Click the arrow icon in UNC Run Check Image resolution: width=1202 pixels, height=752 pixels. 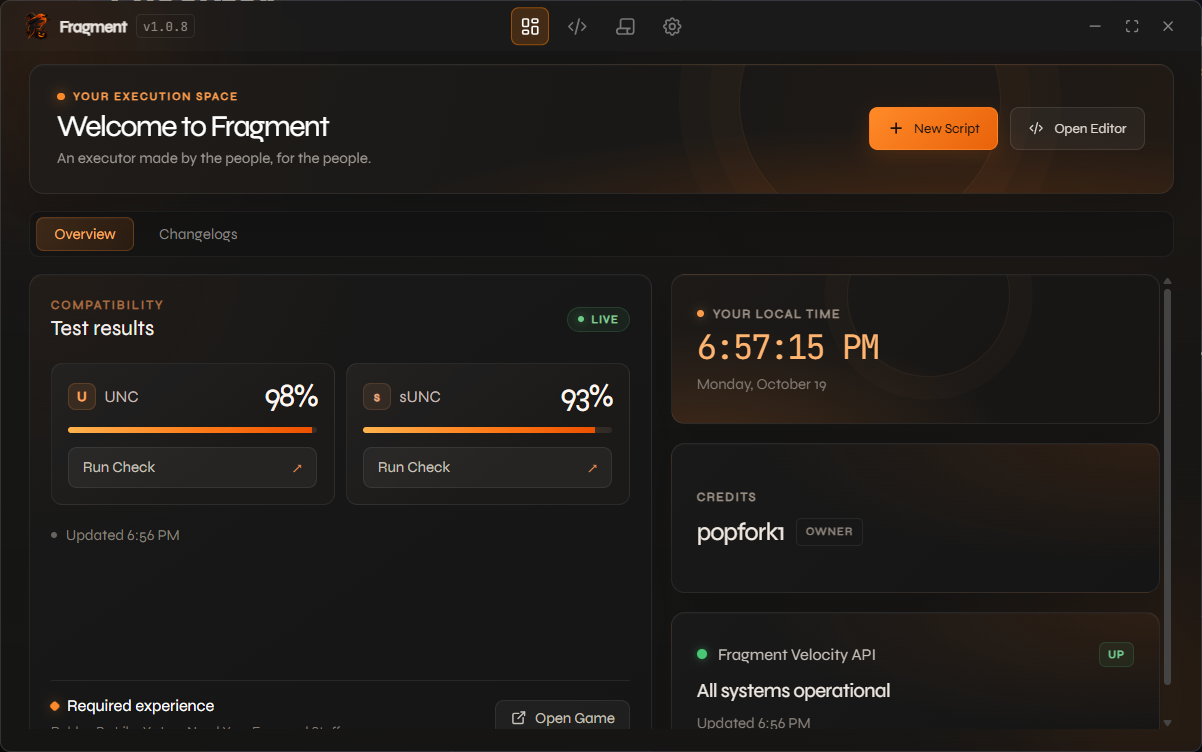click(x=297, y=468)
